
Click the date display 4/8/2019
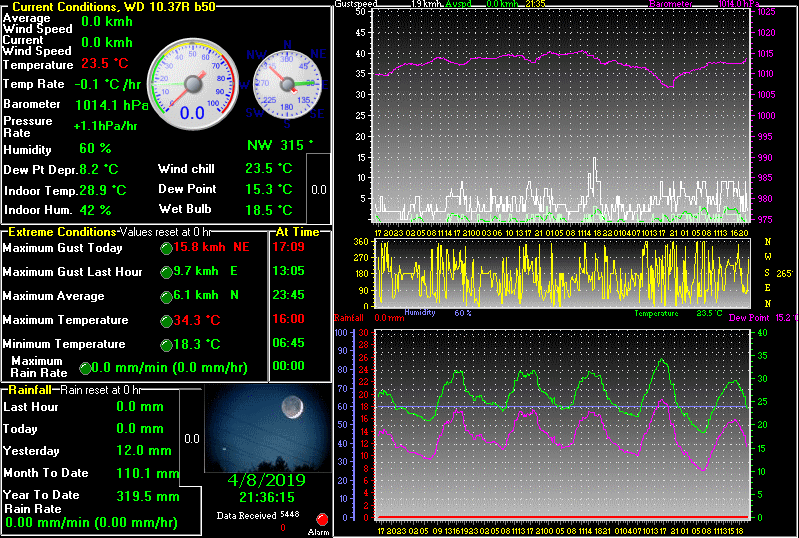pyautogui.click(x=266, y=480)
